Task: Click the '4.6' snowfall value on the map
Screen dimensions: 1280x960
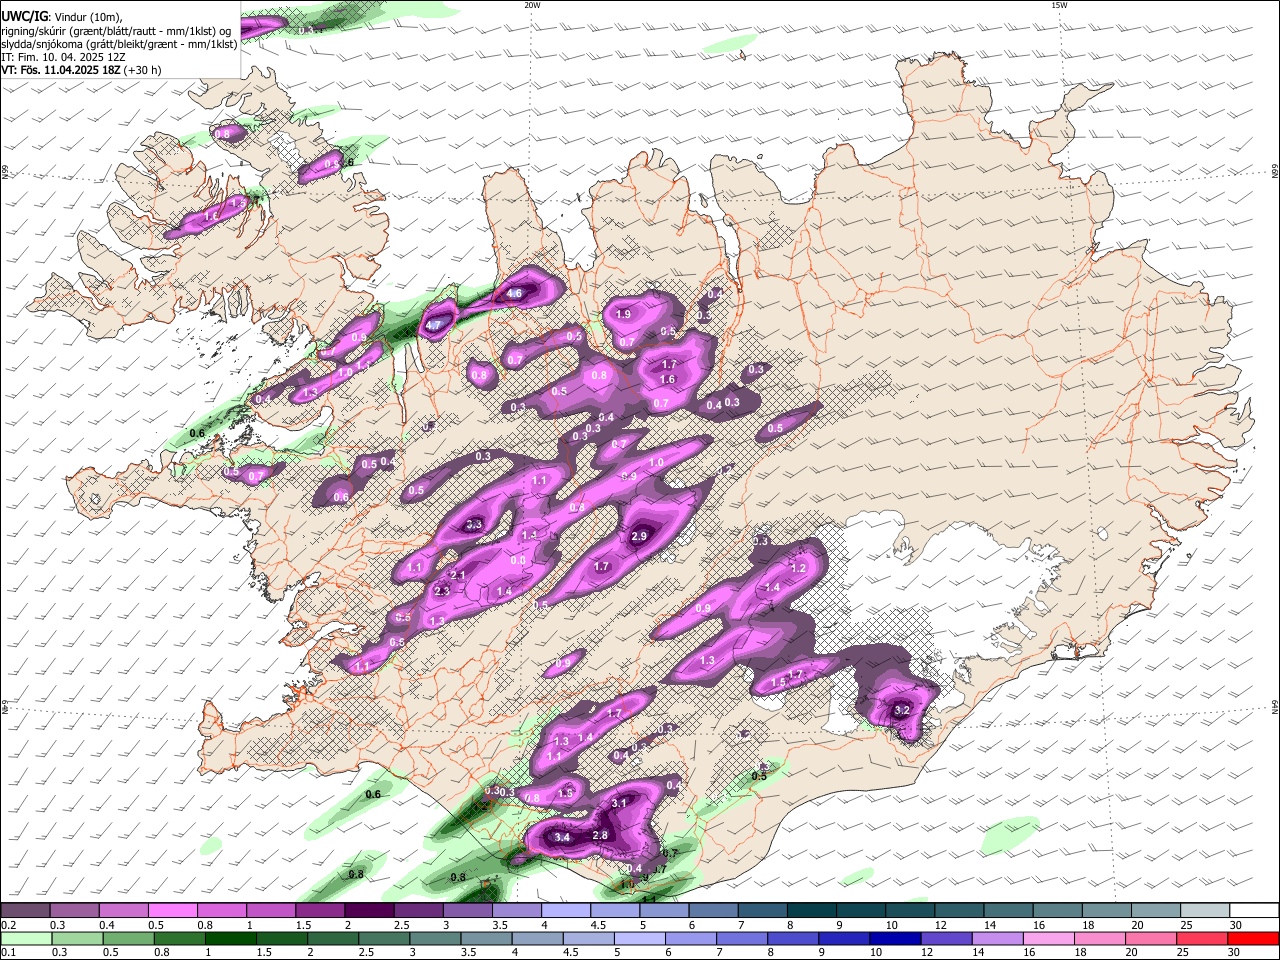Action: [x=515, y=294]
